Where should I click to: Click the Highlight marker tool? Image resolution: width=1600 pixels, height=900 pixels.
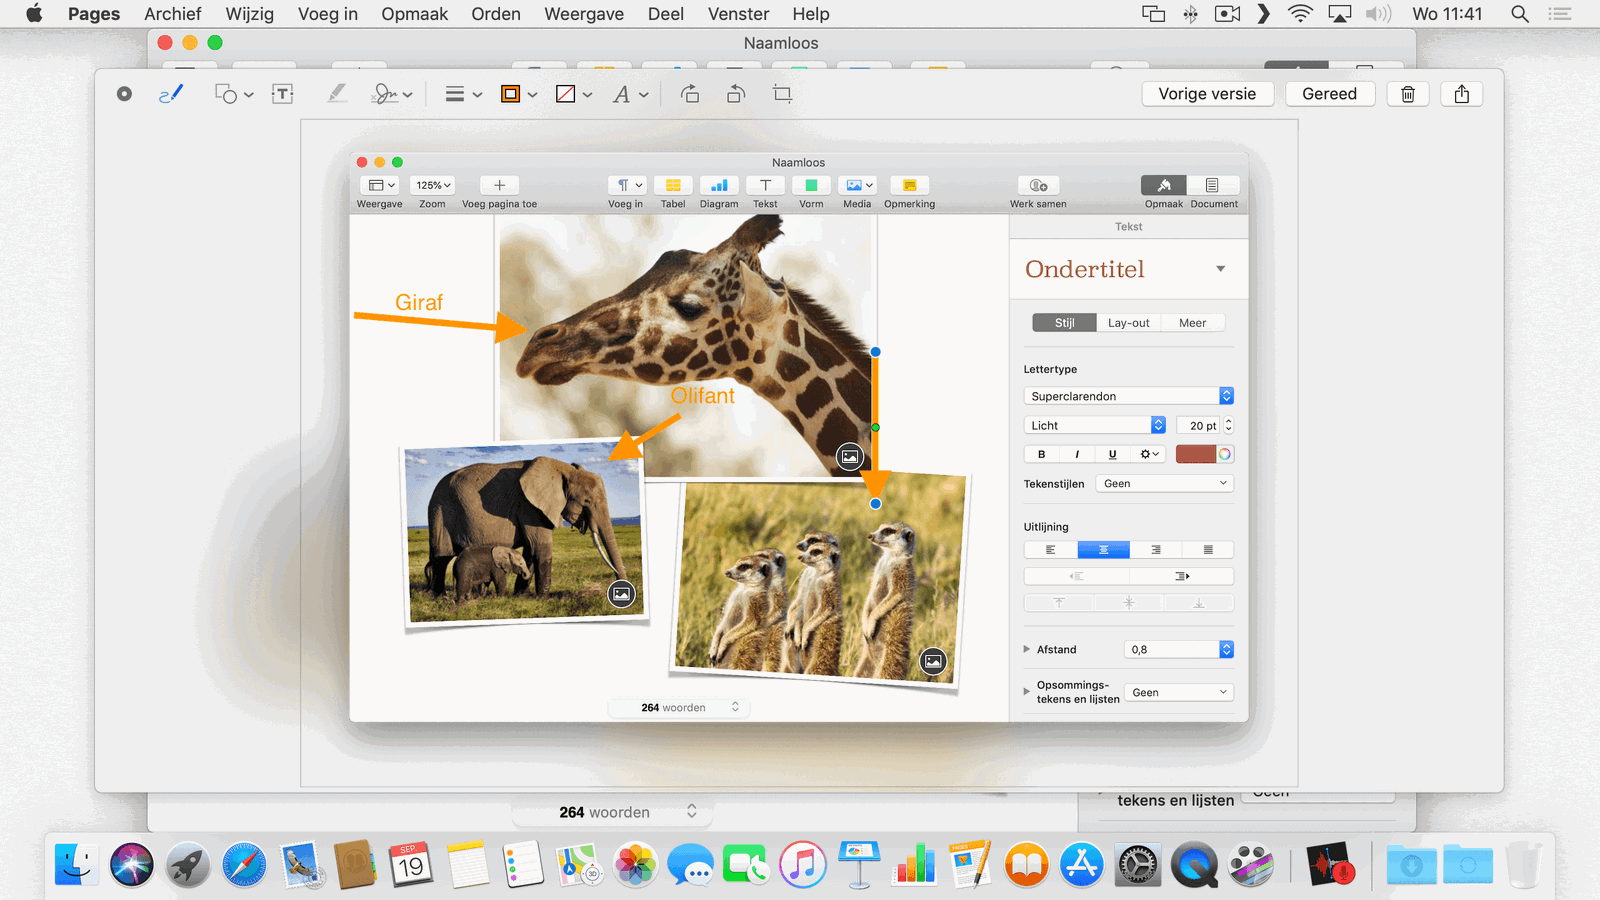pos(337,94)
